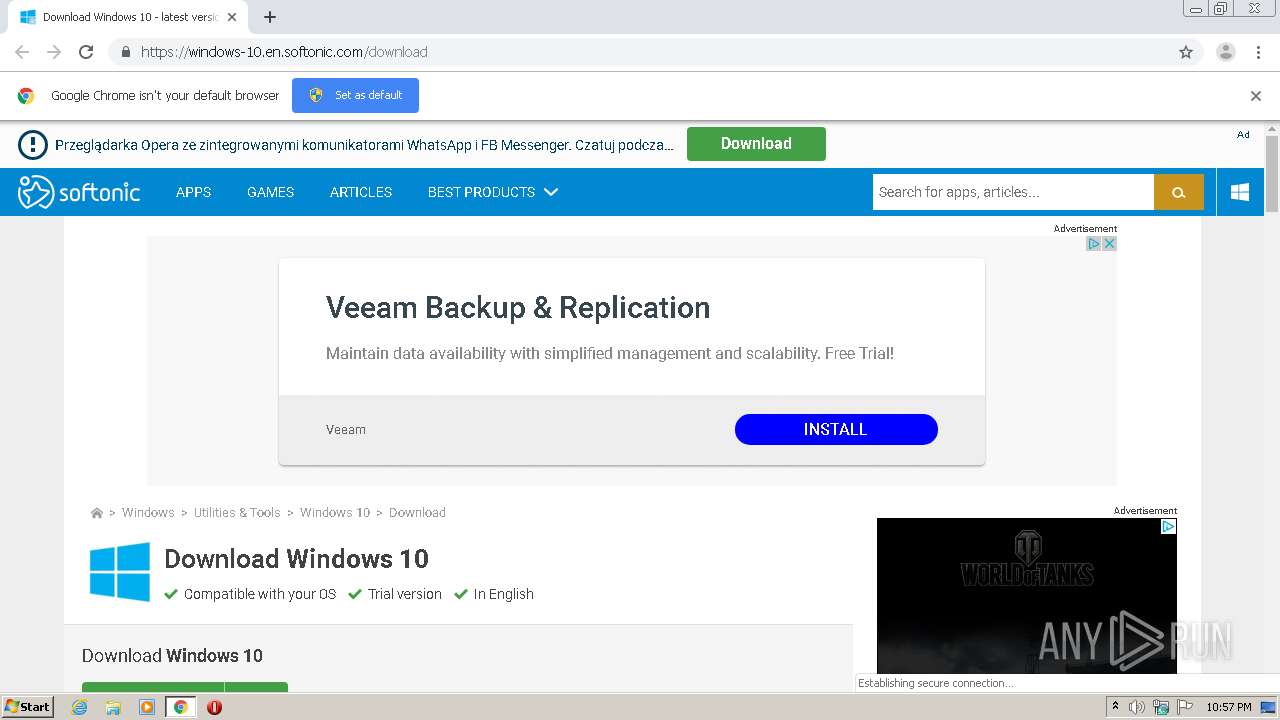
Task: Expand the BEST PRODUCTS dropdown
Action: (x=492, y=192)
